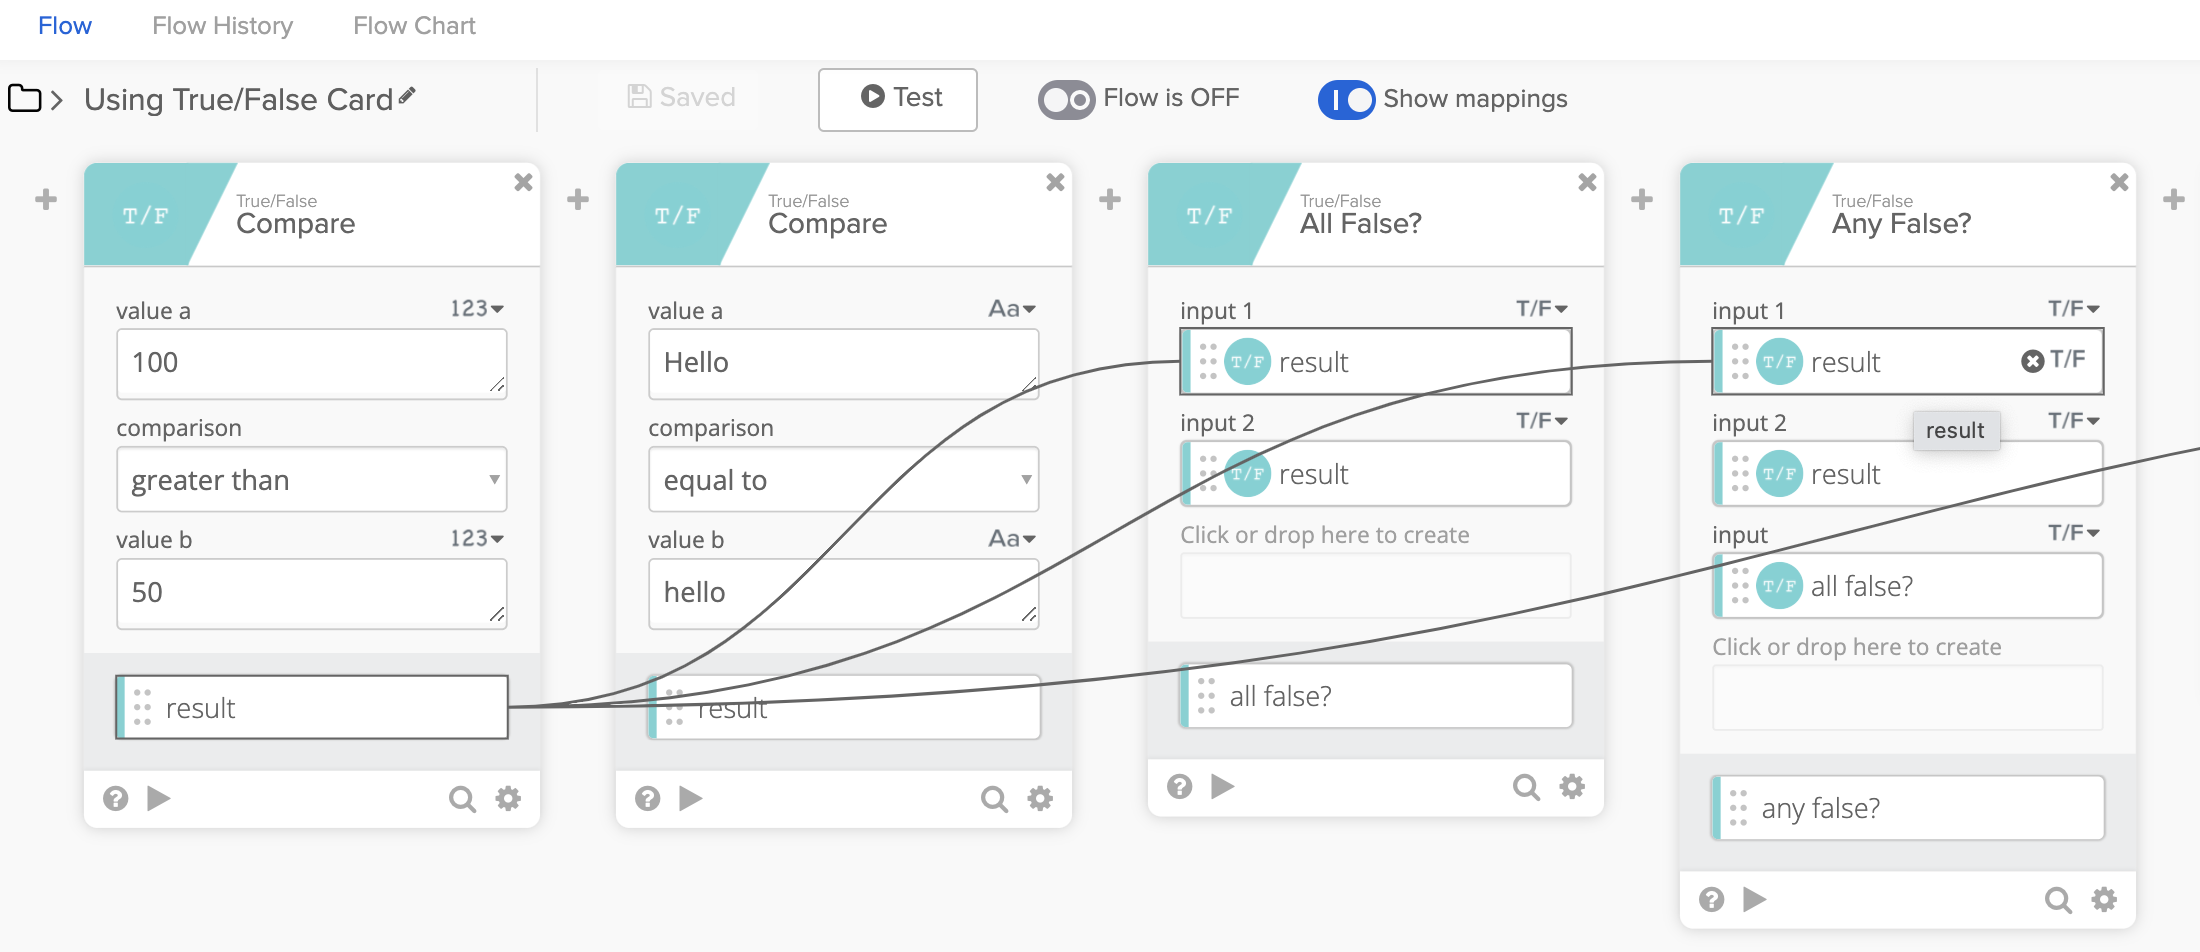This screenshot has height=952, width=2200.
Task: Close the Any False? card
Action: tap(2119, 182)
